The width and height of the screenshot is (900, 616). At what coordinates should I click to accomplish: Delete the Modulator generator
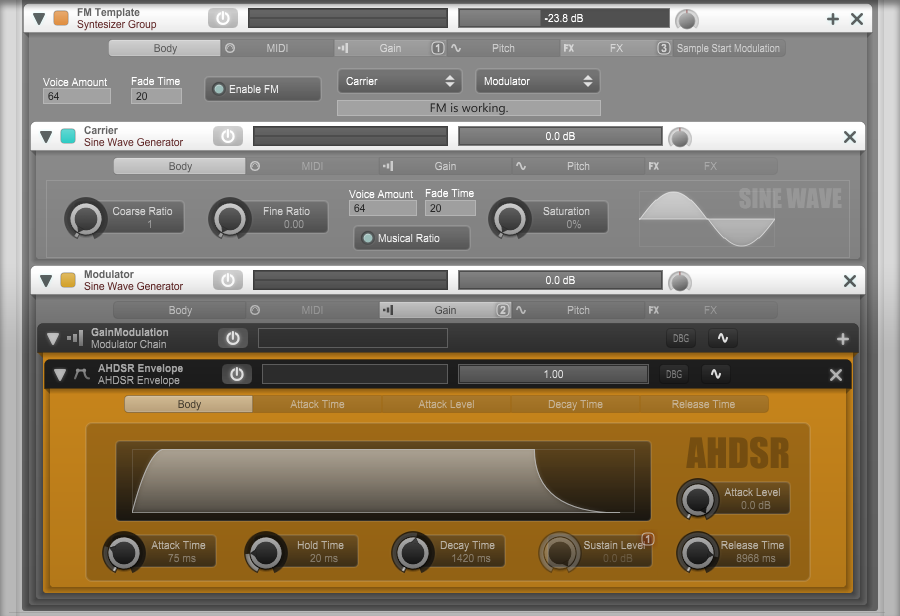pyautogui.click(x=850, y=281)
